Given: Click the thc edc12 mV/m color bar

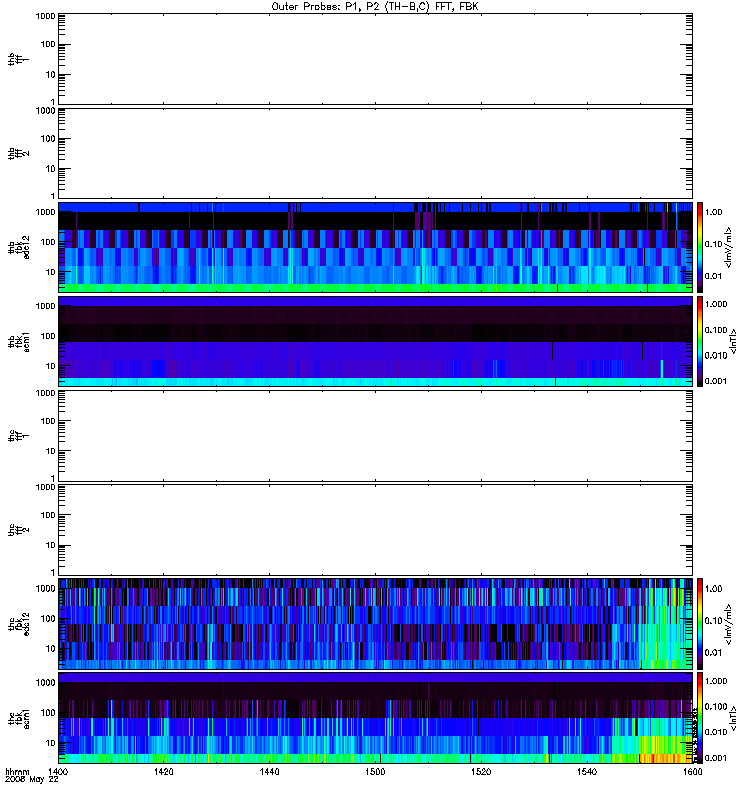Looking at the screenshot, I should pyautogui.click(x=700, y=624).
